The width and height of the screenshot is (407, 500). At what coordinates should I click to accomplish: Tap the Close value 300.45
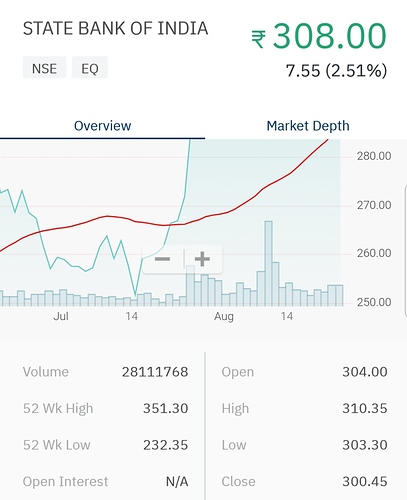pyautogui.click(x=365, y=482)
